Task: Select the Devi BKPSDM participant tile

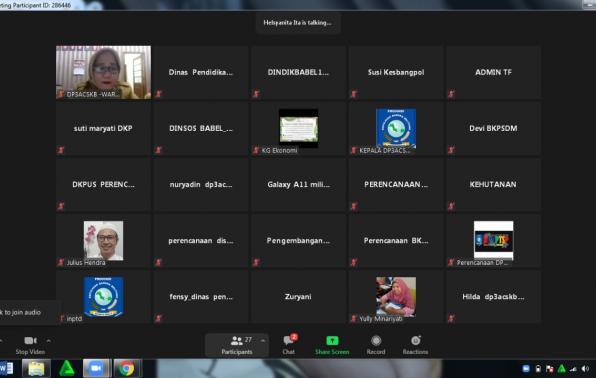Action: click(x=493, y=129)
